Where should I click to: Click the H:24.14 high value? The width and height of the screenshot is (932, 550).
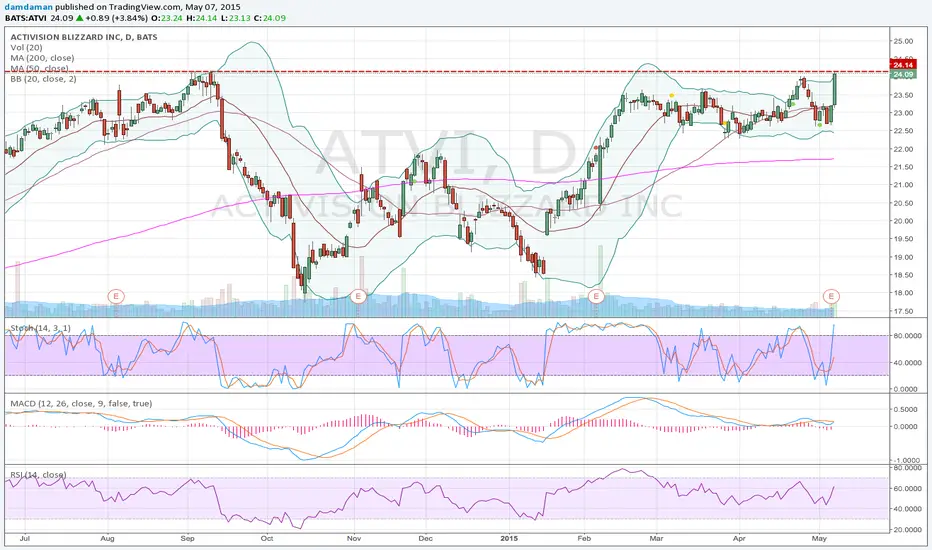click(203, 18)
